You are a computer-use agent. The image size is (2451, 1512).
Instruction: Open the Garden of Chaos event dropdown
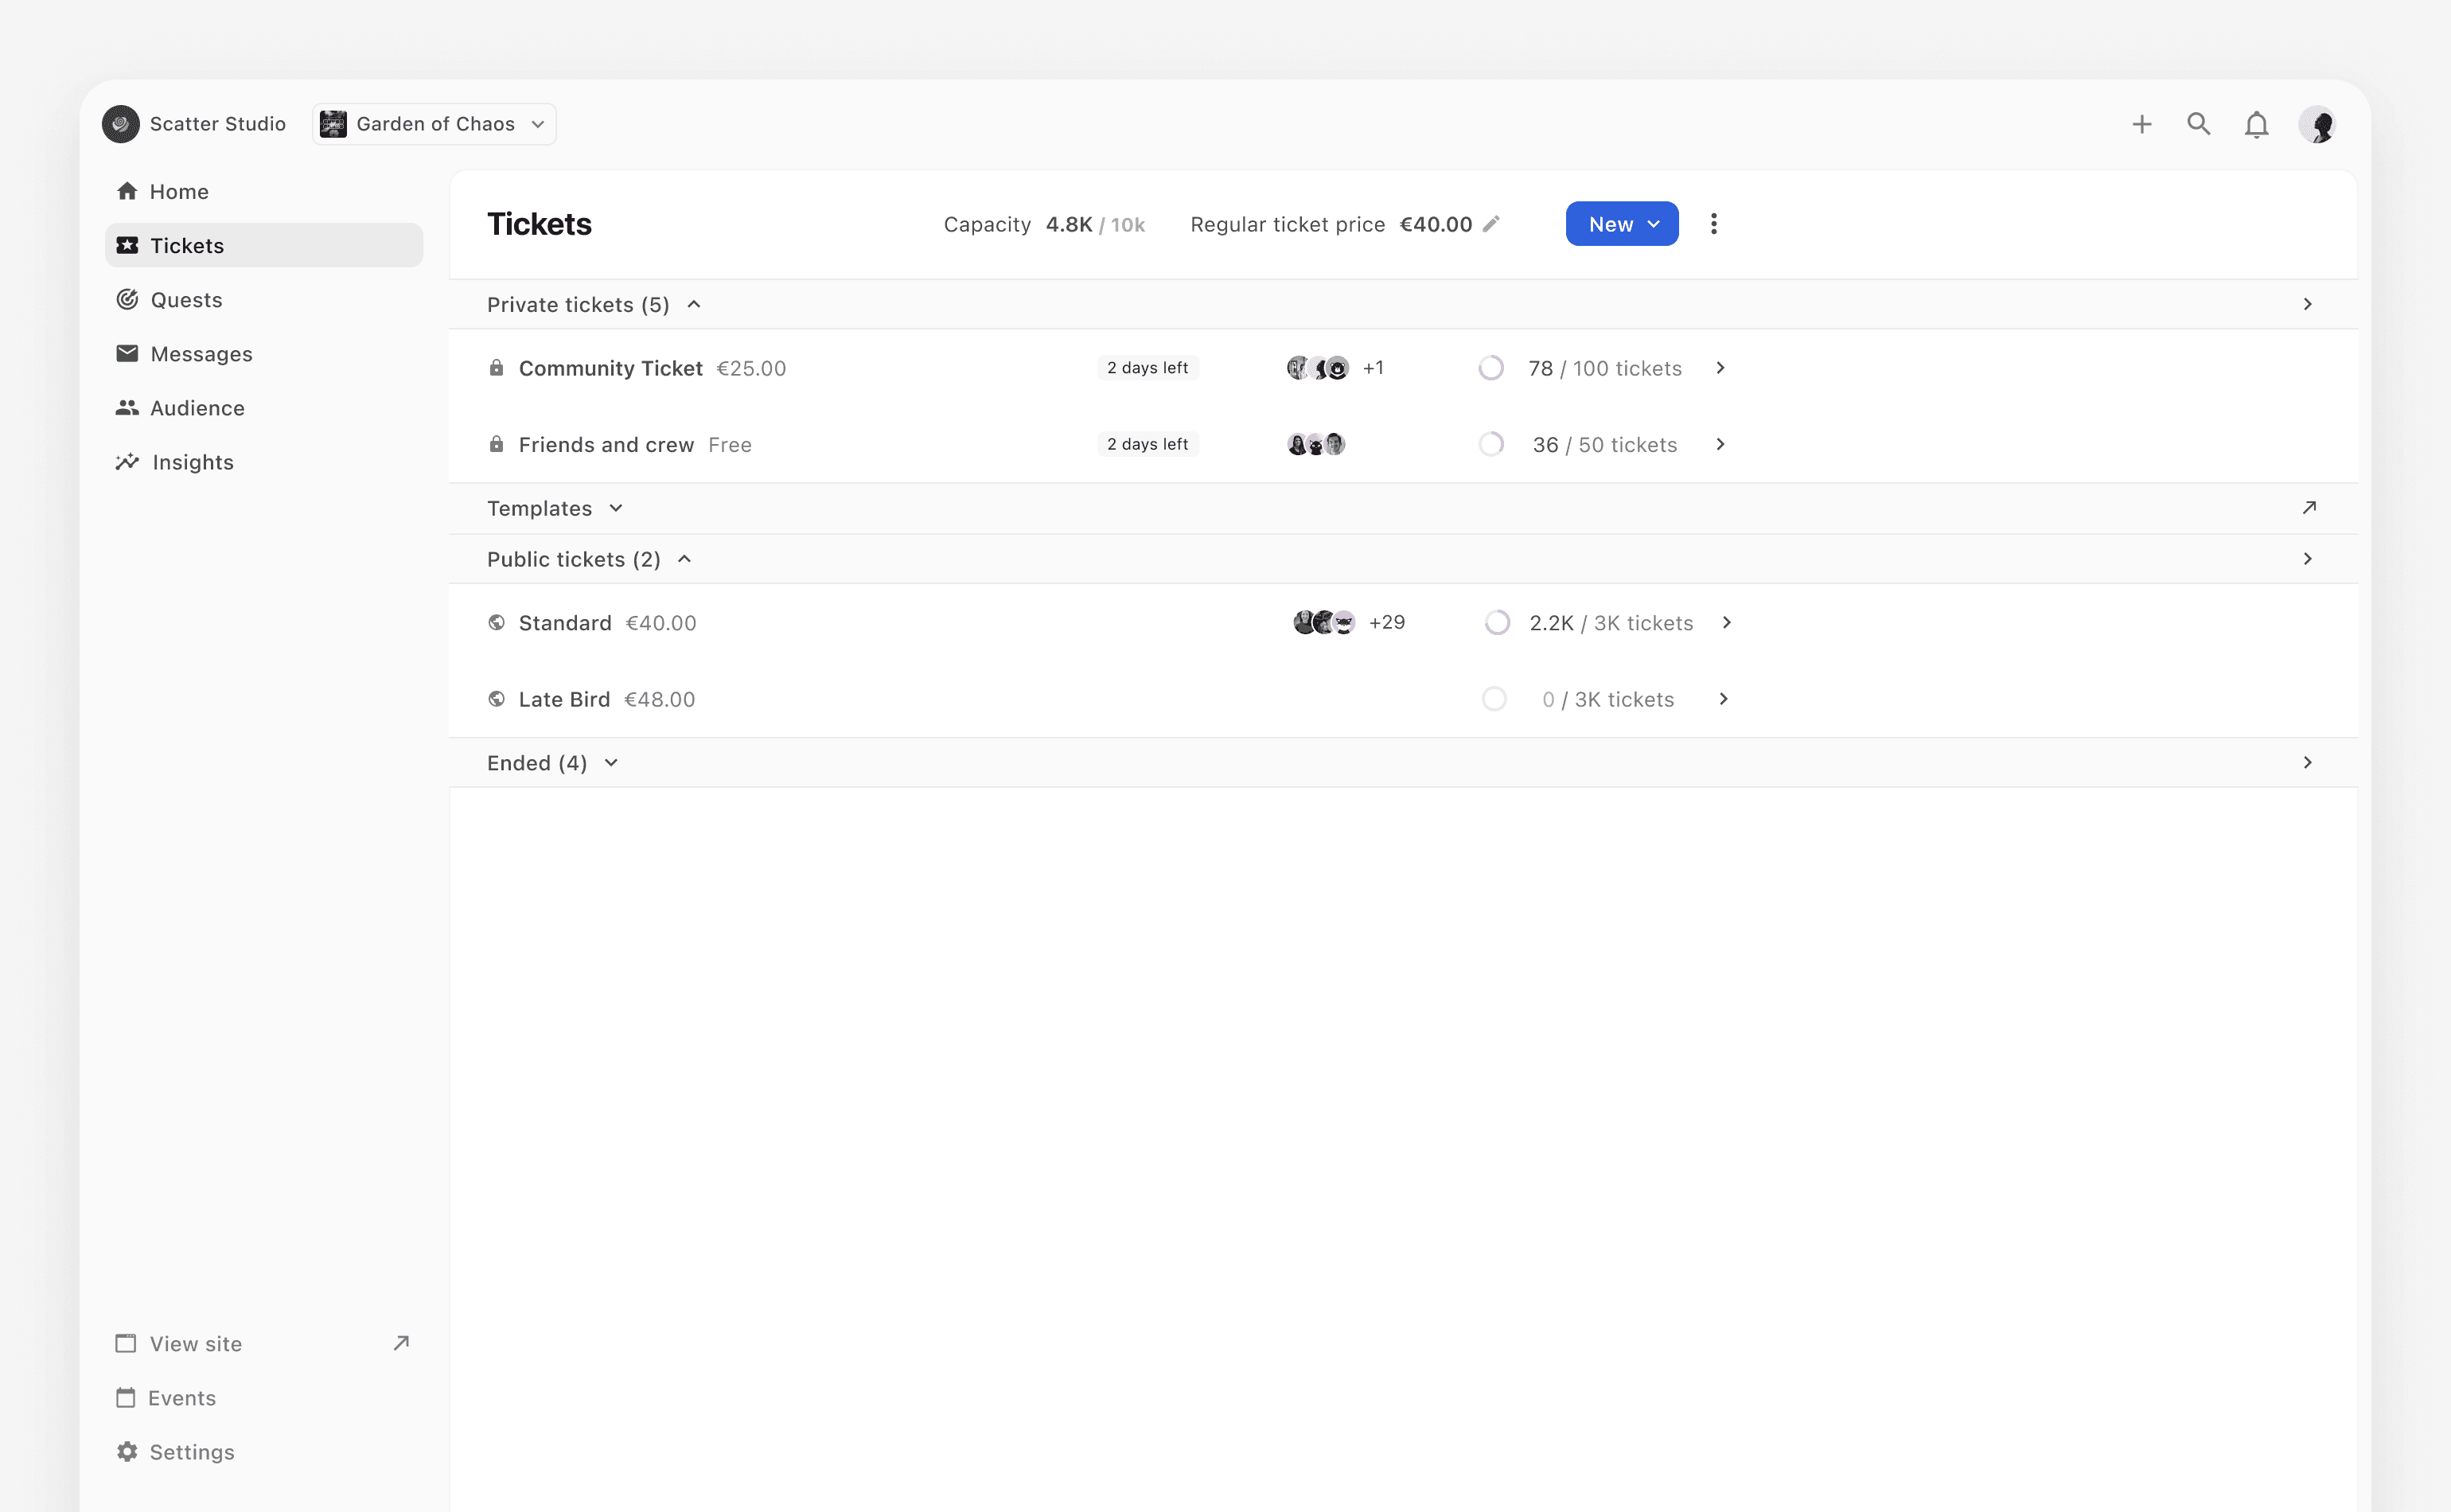[x=434, y=124]
